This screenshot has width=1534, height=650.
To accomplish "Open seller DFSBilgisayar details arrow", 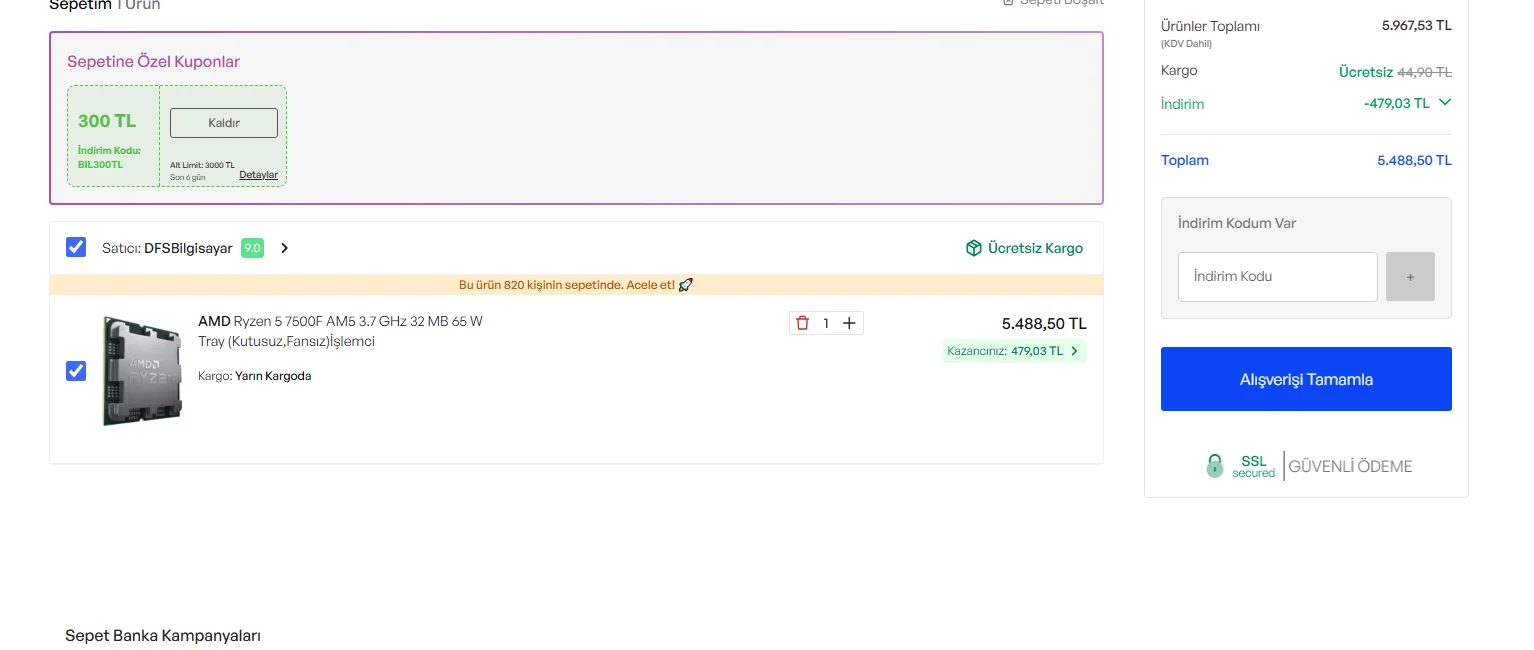I will 284,248.
